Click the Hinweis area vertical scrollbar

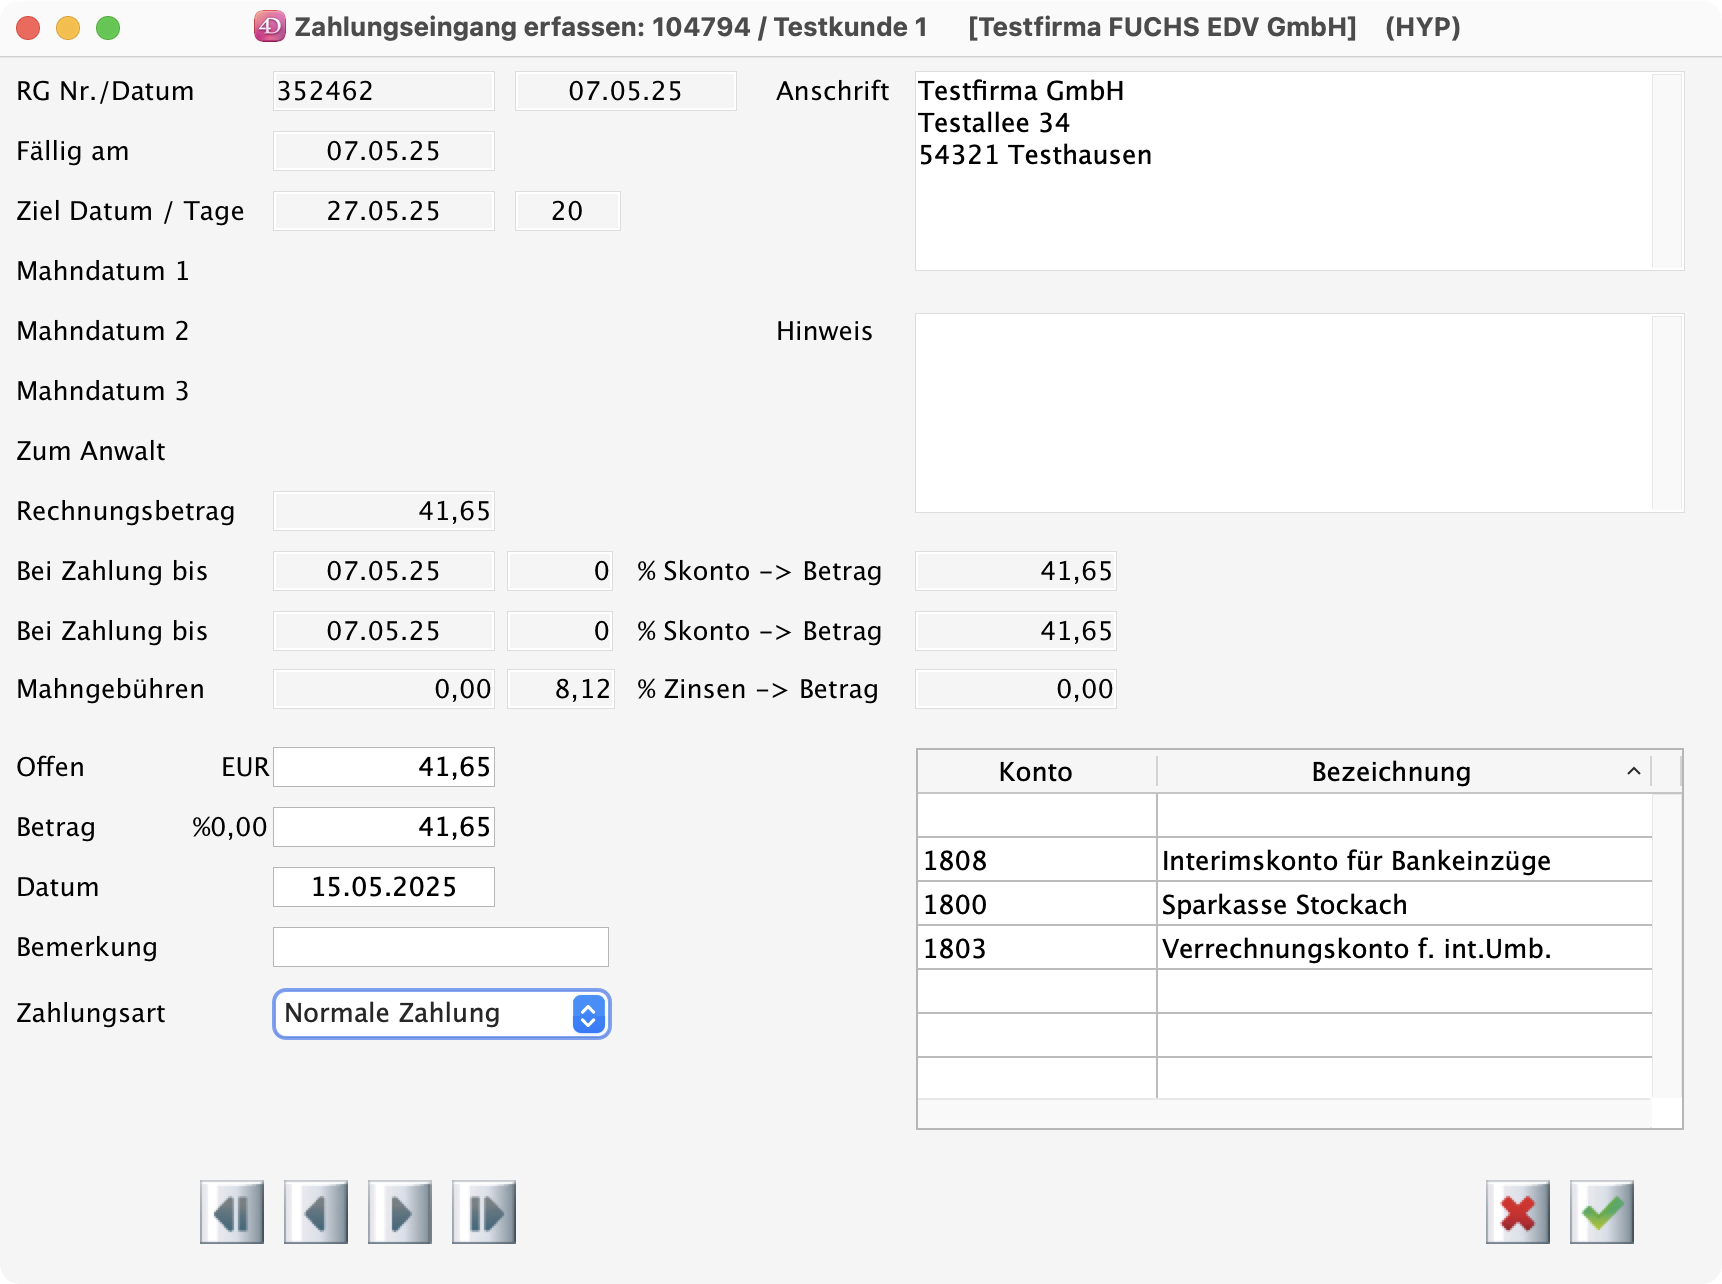click(1667, 413)
